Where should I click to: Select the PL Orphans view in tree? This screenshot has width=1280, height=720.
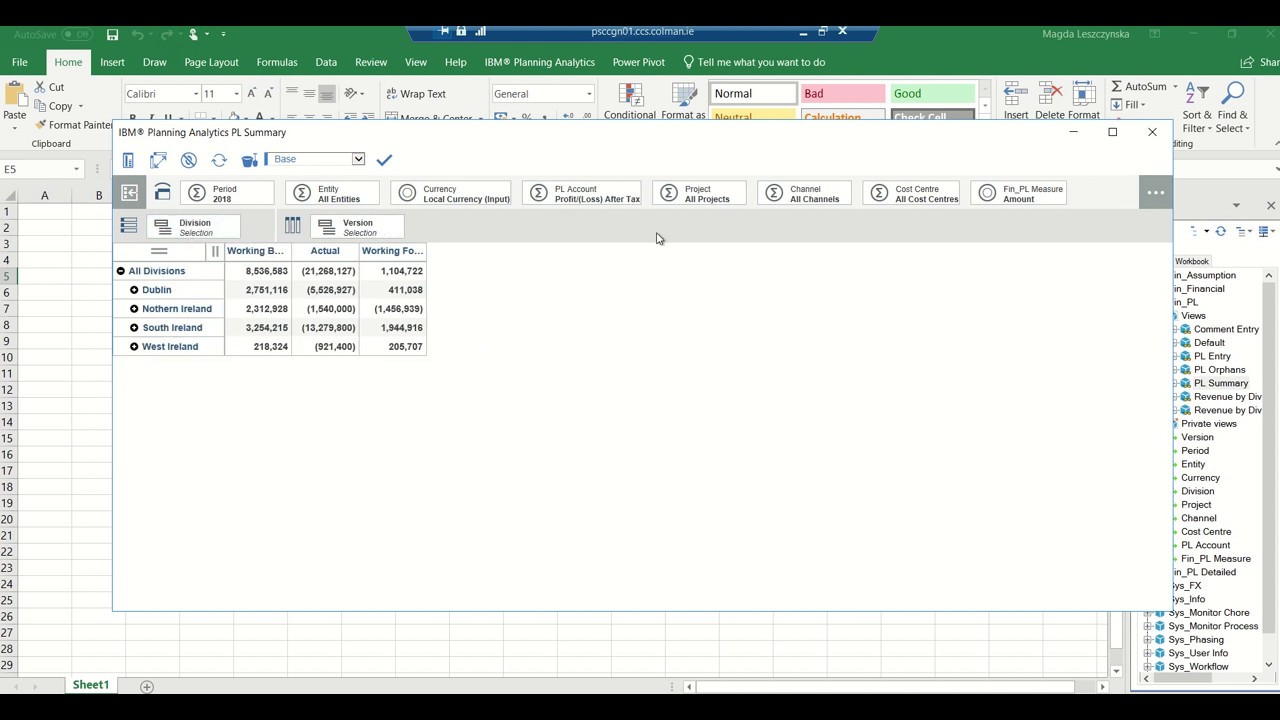1219,370
